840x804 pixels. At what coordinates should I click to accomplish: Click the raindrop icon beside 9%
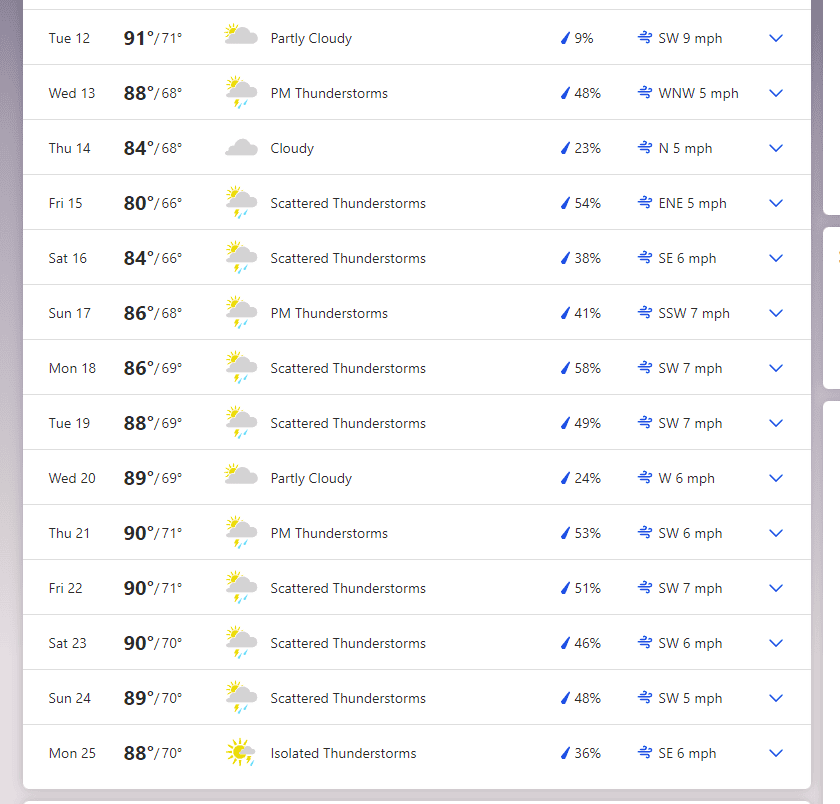tap(565, 38)
